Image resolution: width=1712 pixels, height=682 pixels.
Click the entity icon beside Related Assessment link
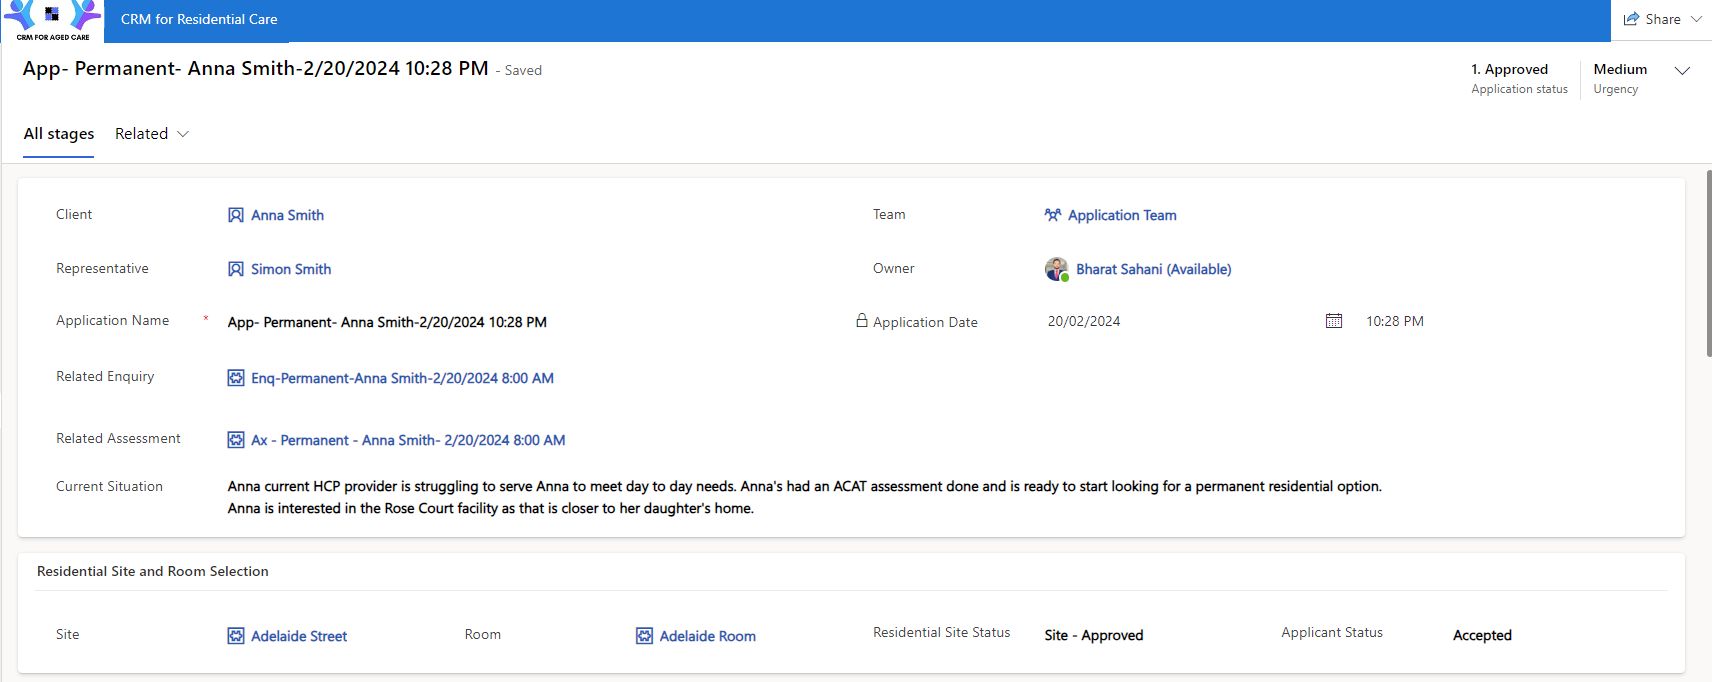point(236,440)
